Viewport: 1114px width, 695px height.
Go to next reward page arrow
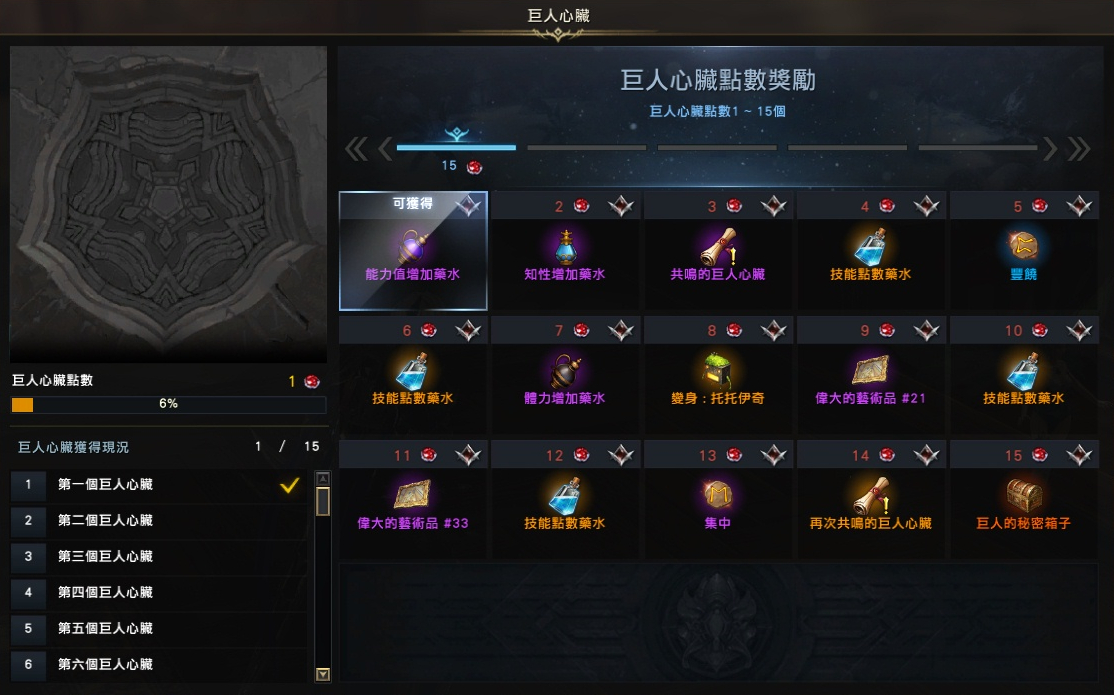tap(1050, 149)
